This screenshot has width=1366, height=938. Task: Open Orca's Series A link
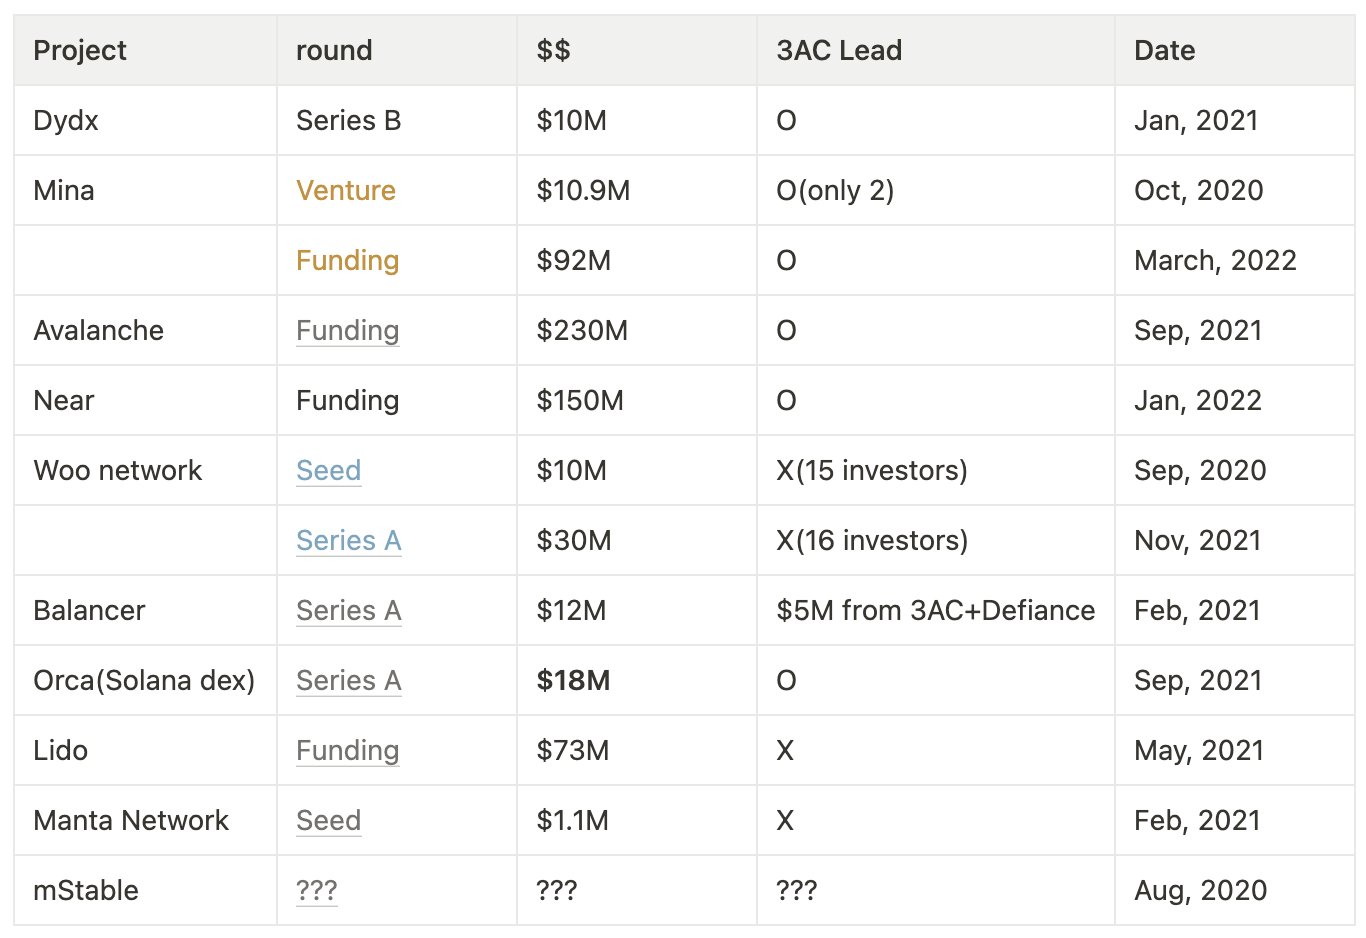348,680
